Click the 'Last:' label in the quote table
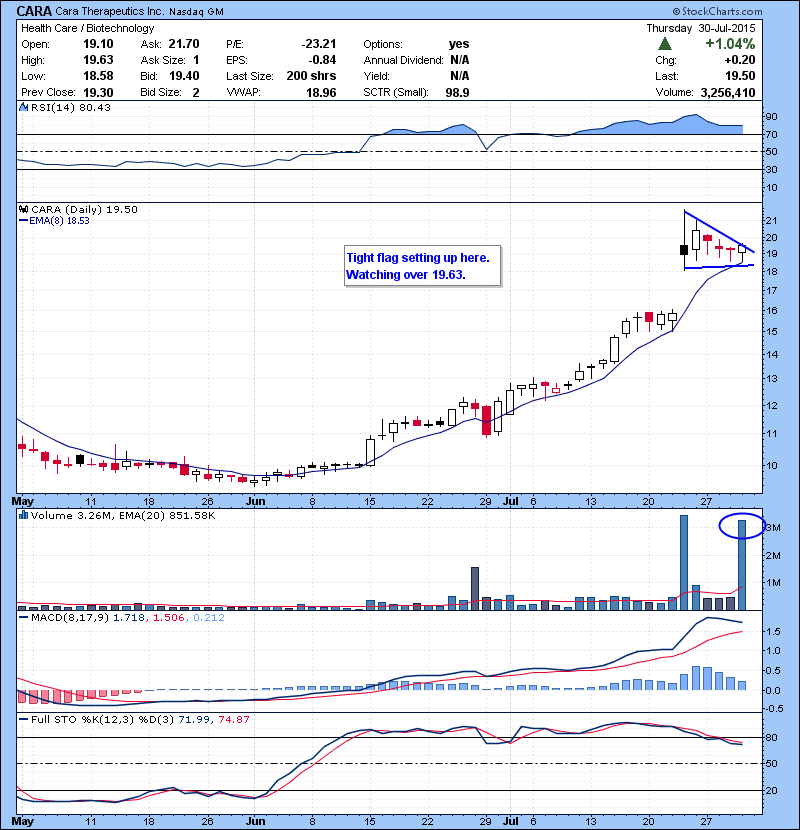Viewport: 800px width, 830px height. 667,76
